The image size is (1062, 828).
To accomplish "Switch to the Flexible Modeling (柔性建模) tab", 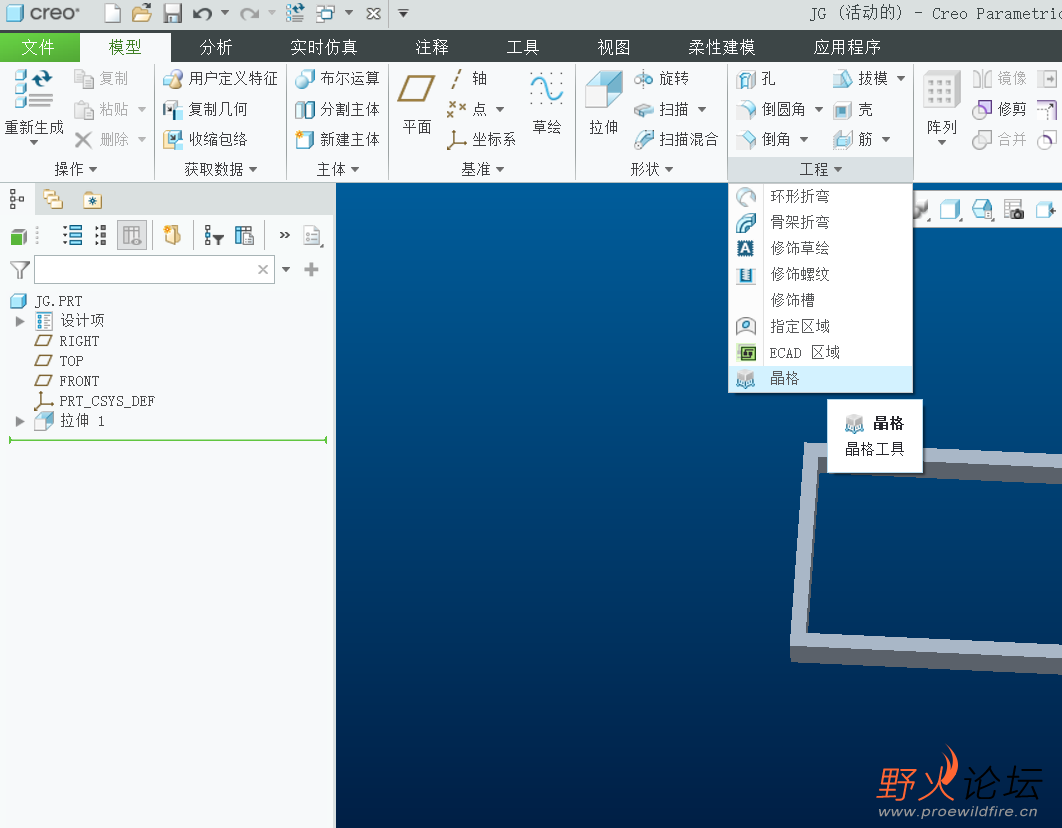I will point(722,47).
